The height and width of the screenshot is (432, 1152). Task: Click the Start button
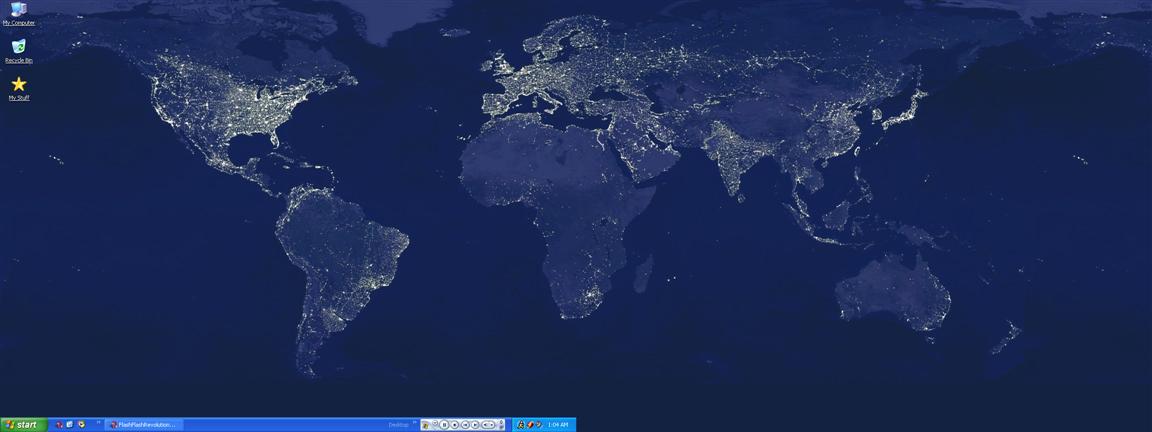[x=24, y=425]
